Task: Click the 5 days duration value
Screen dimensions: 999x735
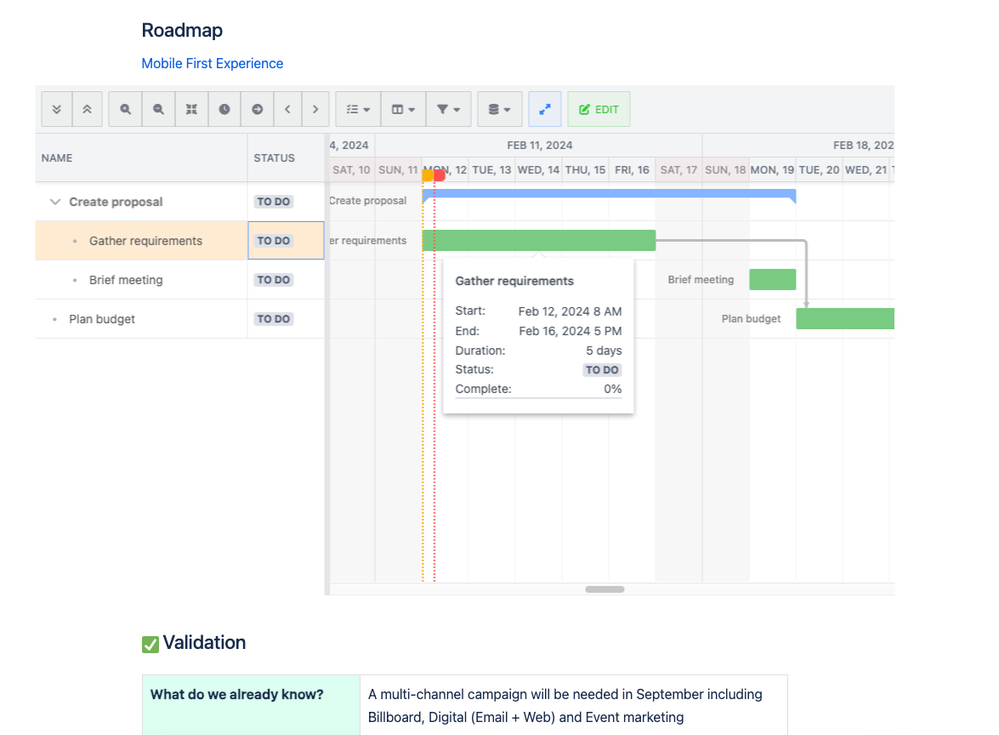Action: coord(604,351)
